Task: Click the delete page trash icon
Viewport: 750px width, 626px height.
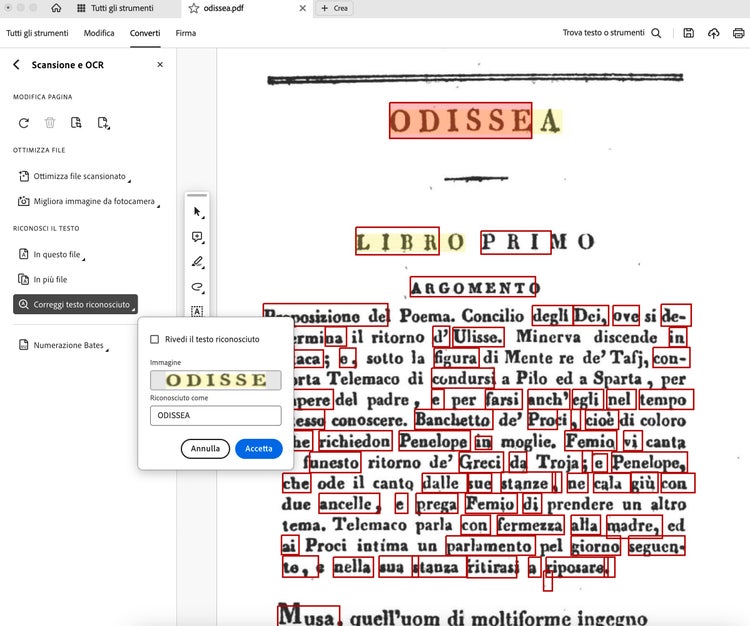Action: point(50,123)
